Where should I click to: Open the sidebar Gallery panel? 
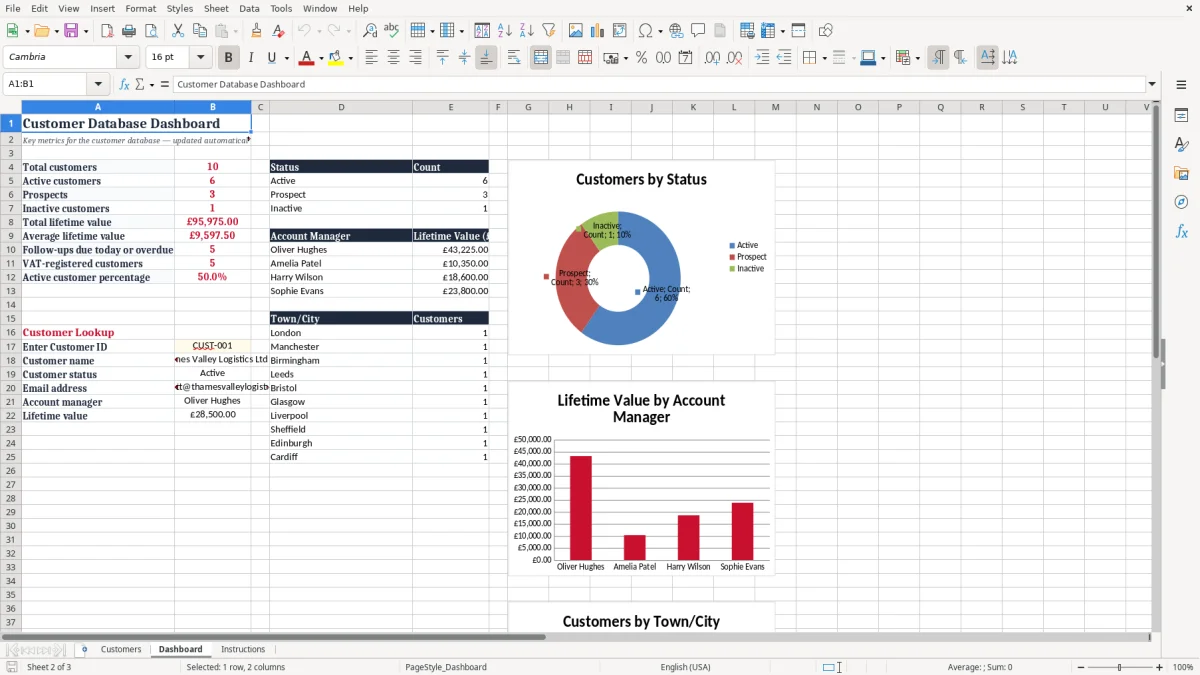(1181, 173)
